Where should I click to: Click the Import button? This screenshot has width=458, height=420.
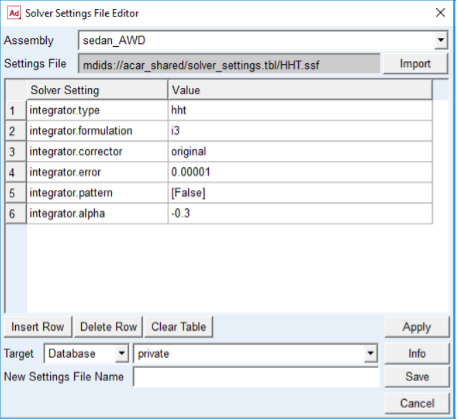[x=415, y=64]
